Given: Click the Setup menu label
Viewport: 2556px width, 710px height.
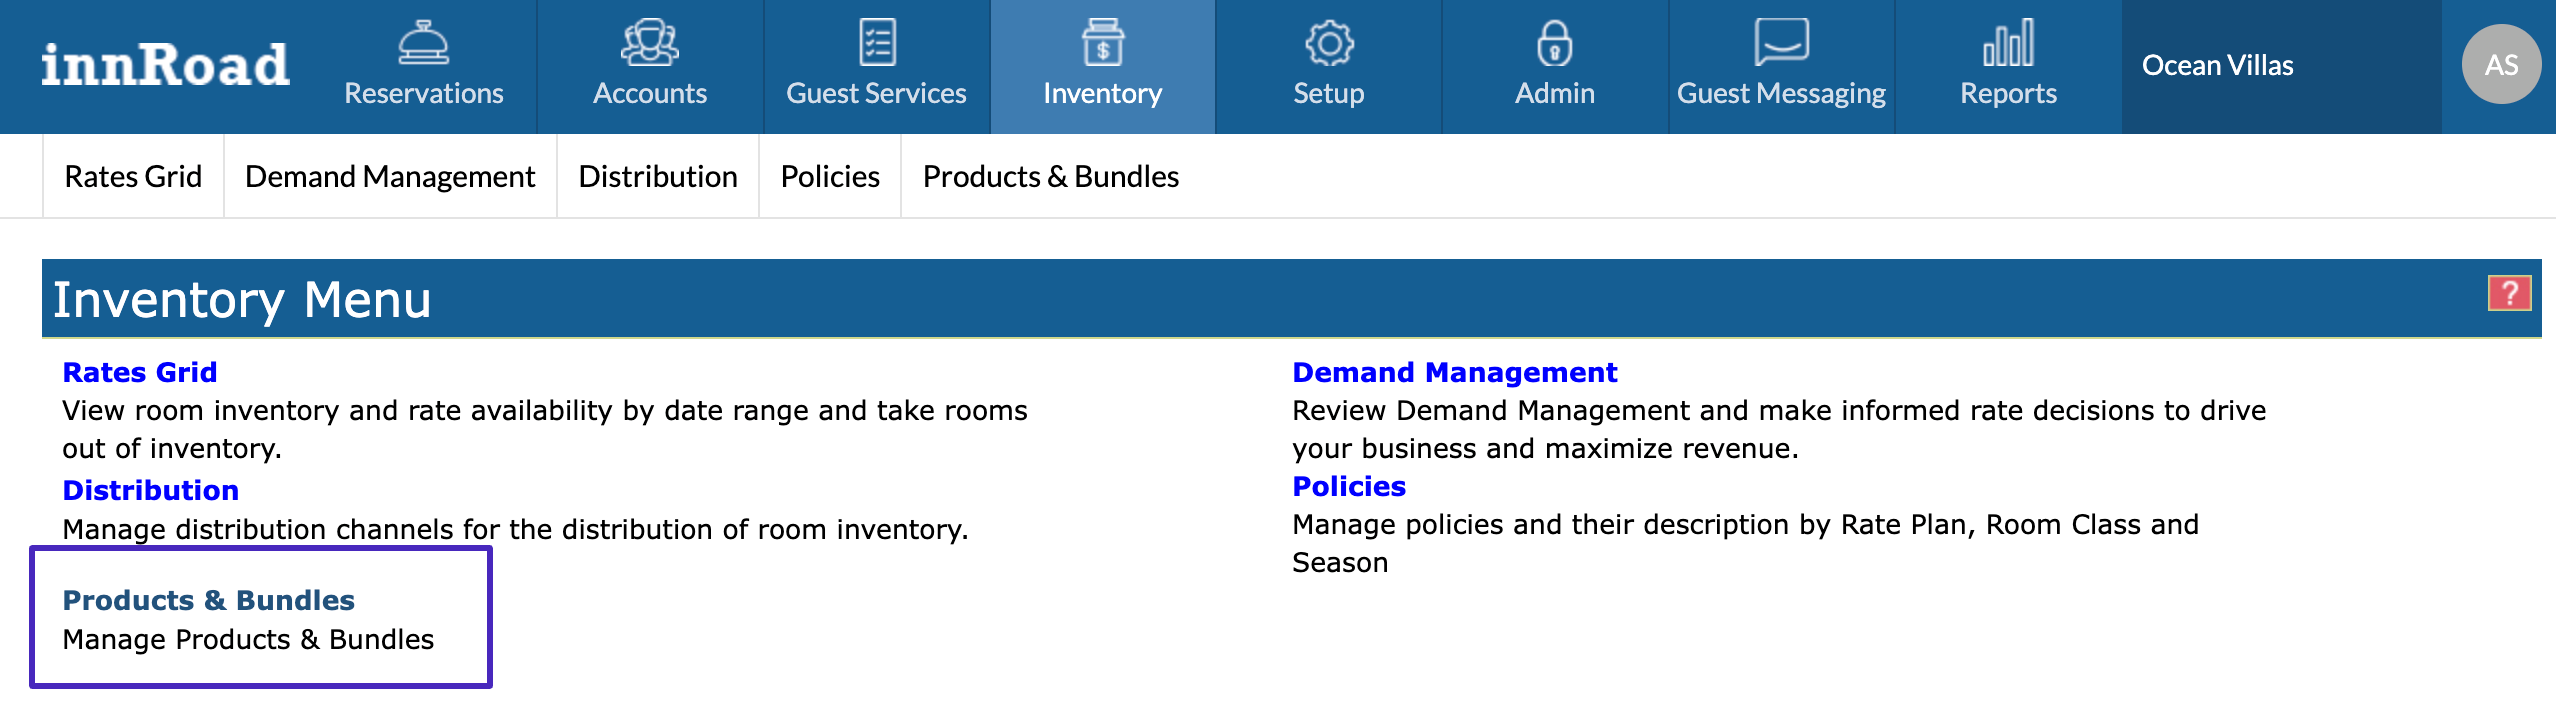Looking at the screenshot, I should coord(1329,94).
